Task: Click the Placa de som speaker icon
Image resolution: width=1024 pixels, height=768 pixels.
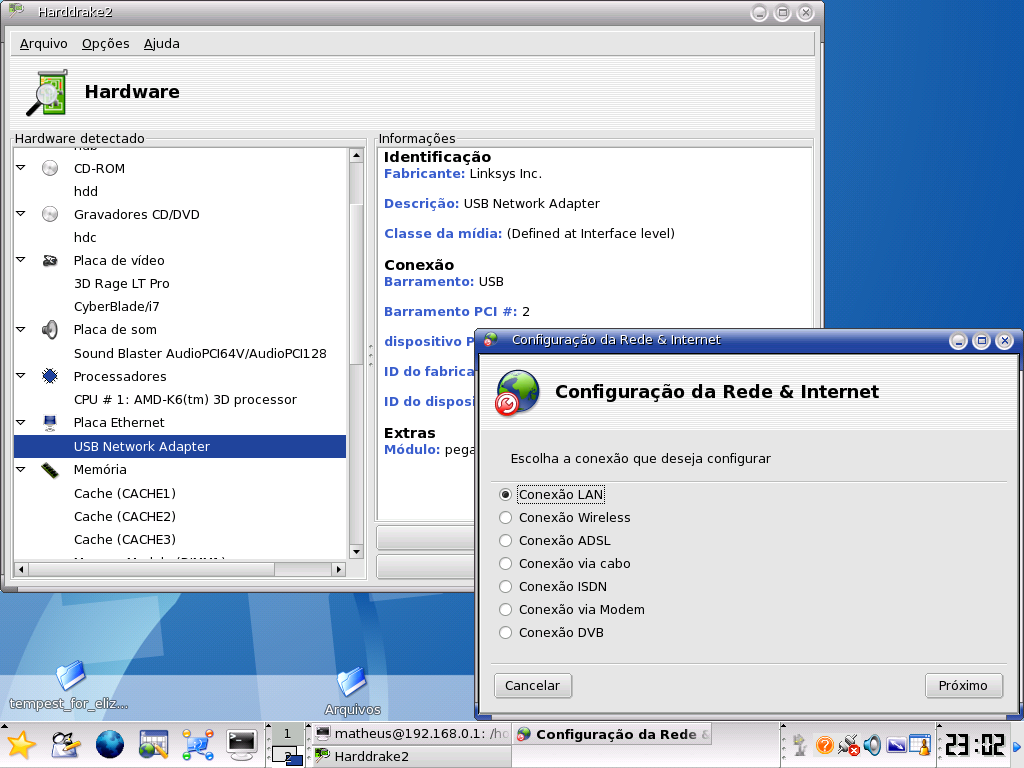Action: (50, 330)
